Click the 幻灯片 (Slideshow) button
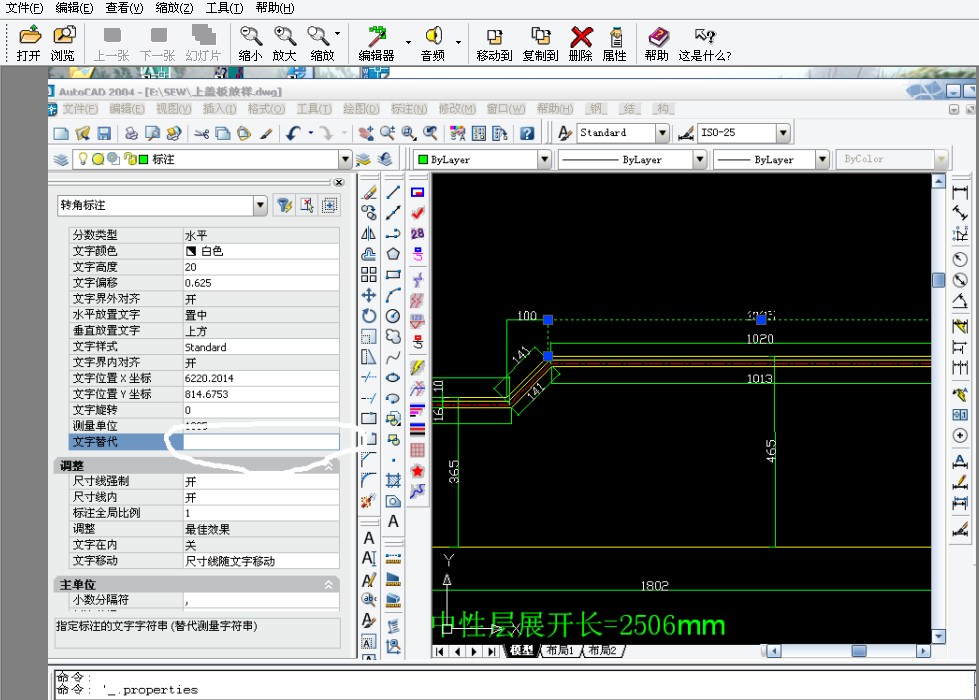 pos(204,42)
